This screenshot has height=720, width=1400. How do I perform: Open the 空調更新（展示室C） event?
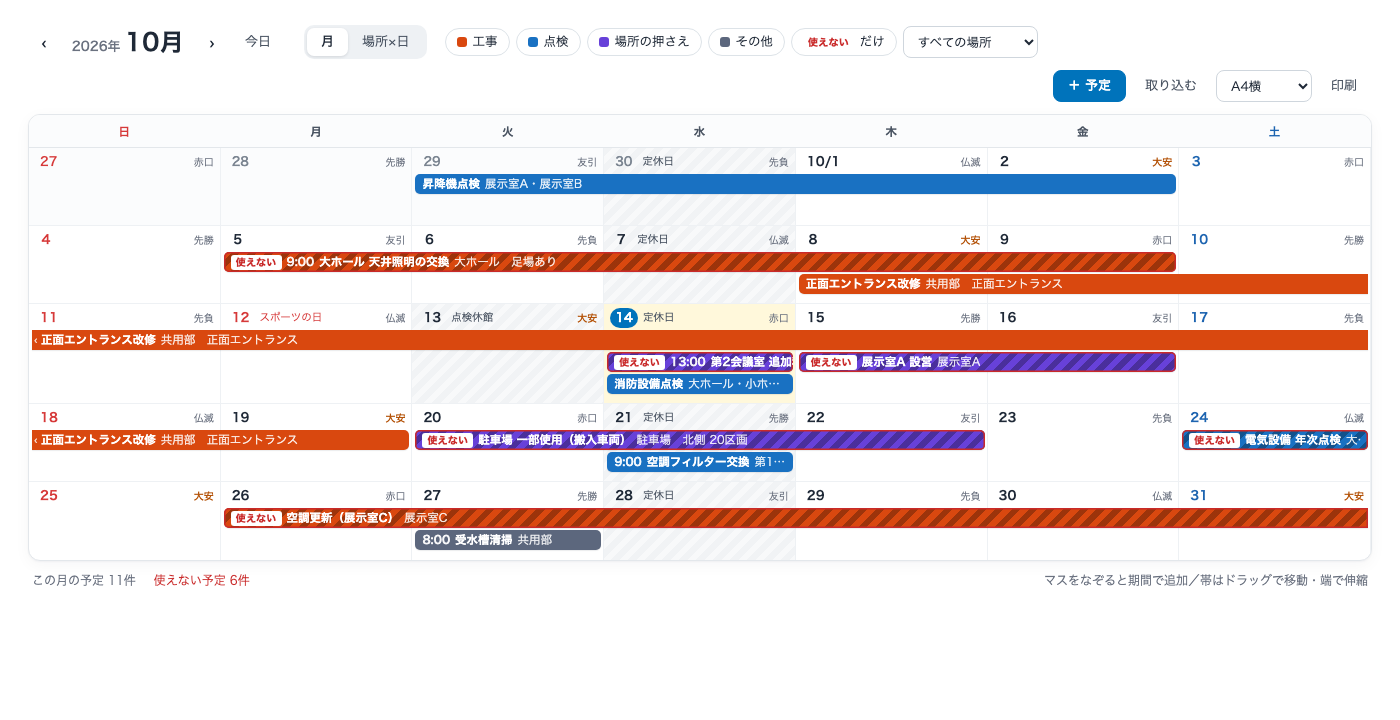coord(796,518)
